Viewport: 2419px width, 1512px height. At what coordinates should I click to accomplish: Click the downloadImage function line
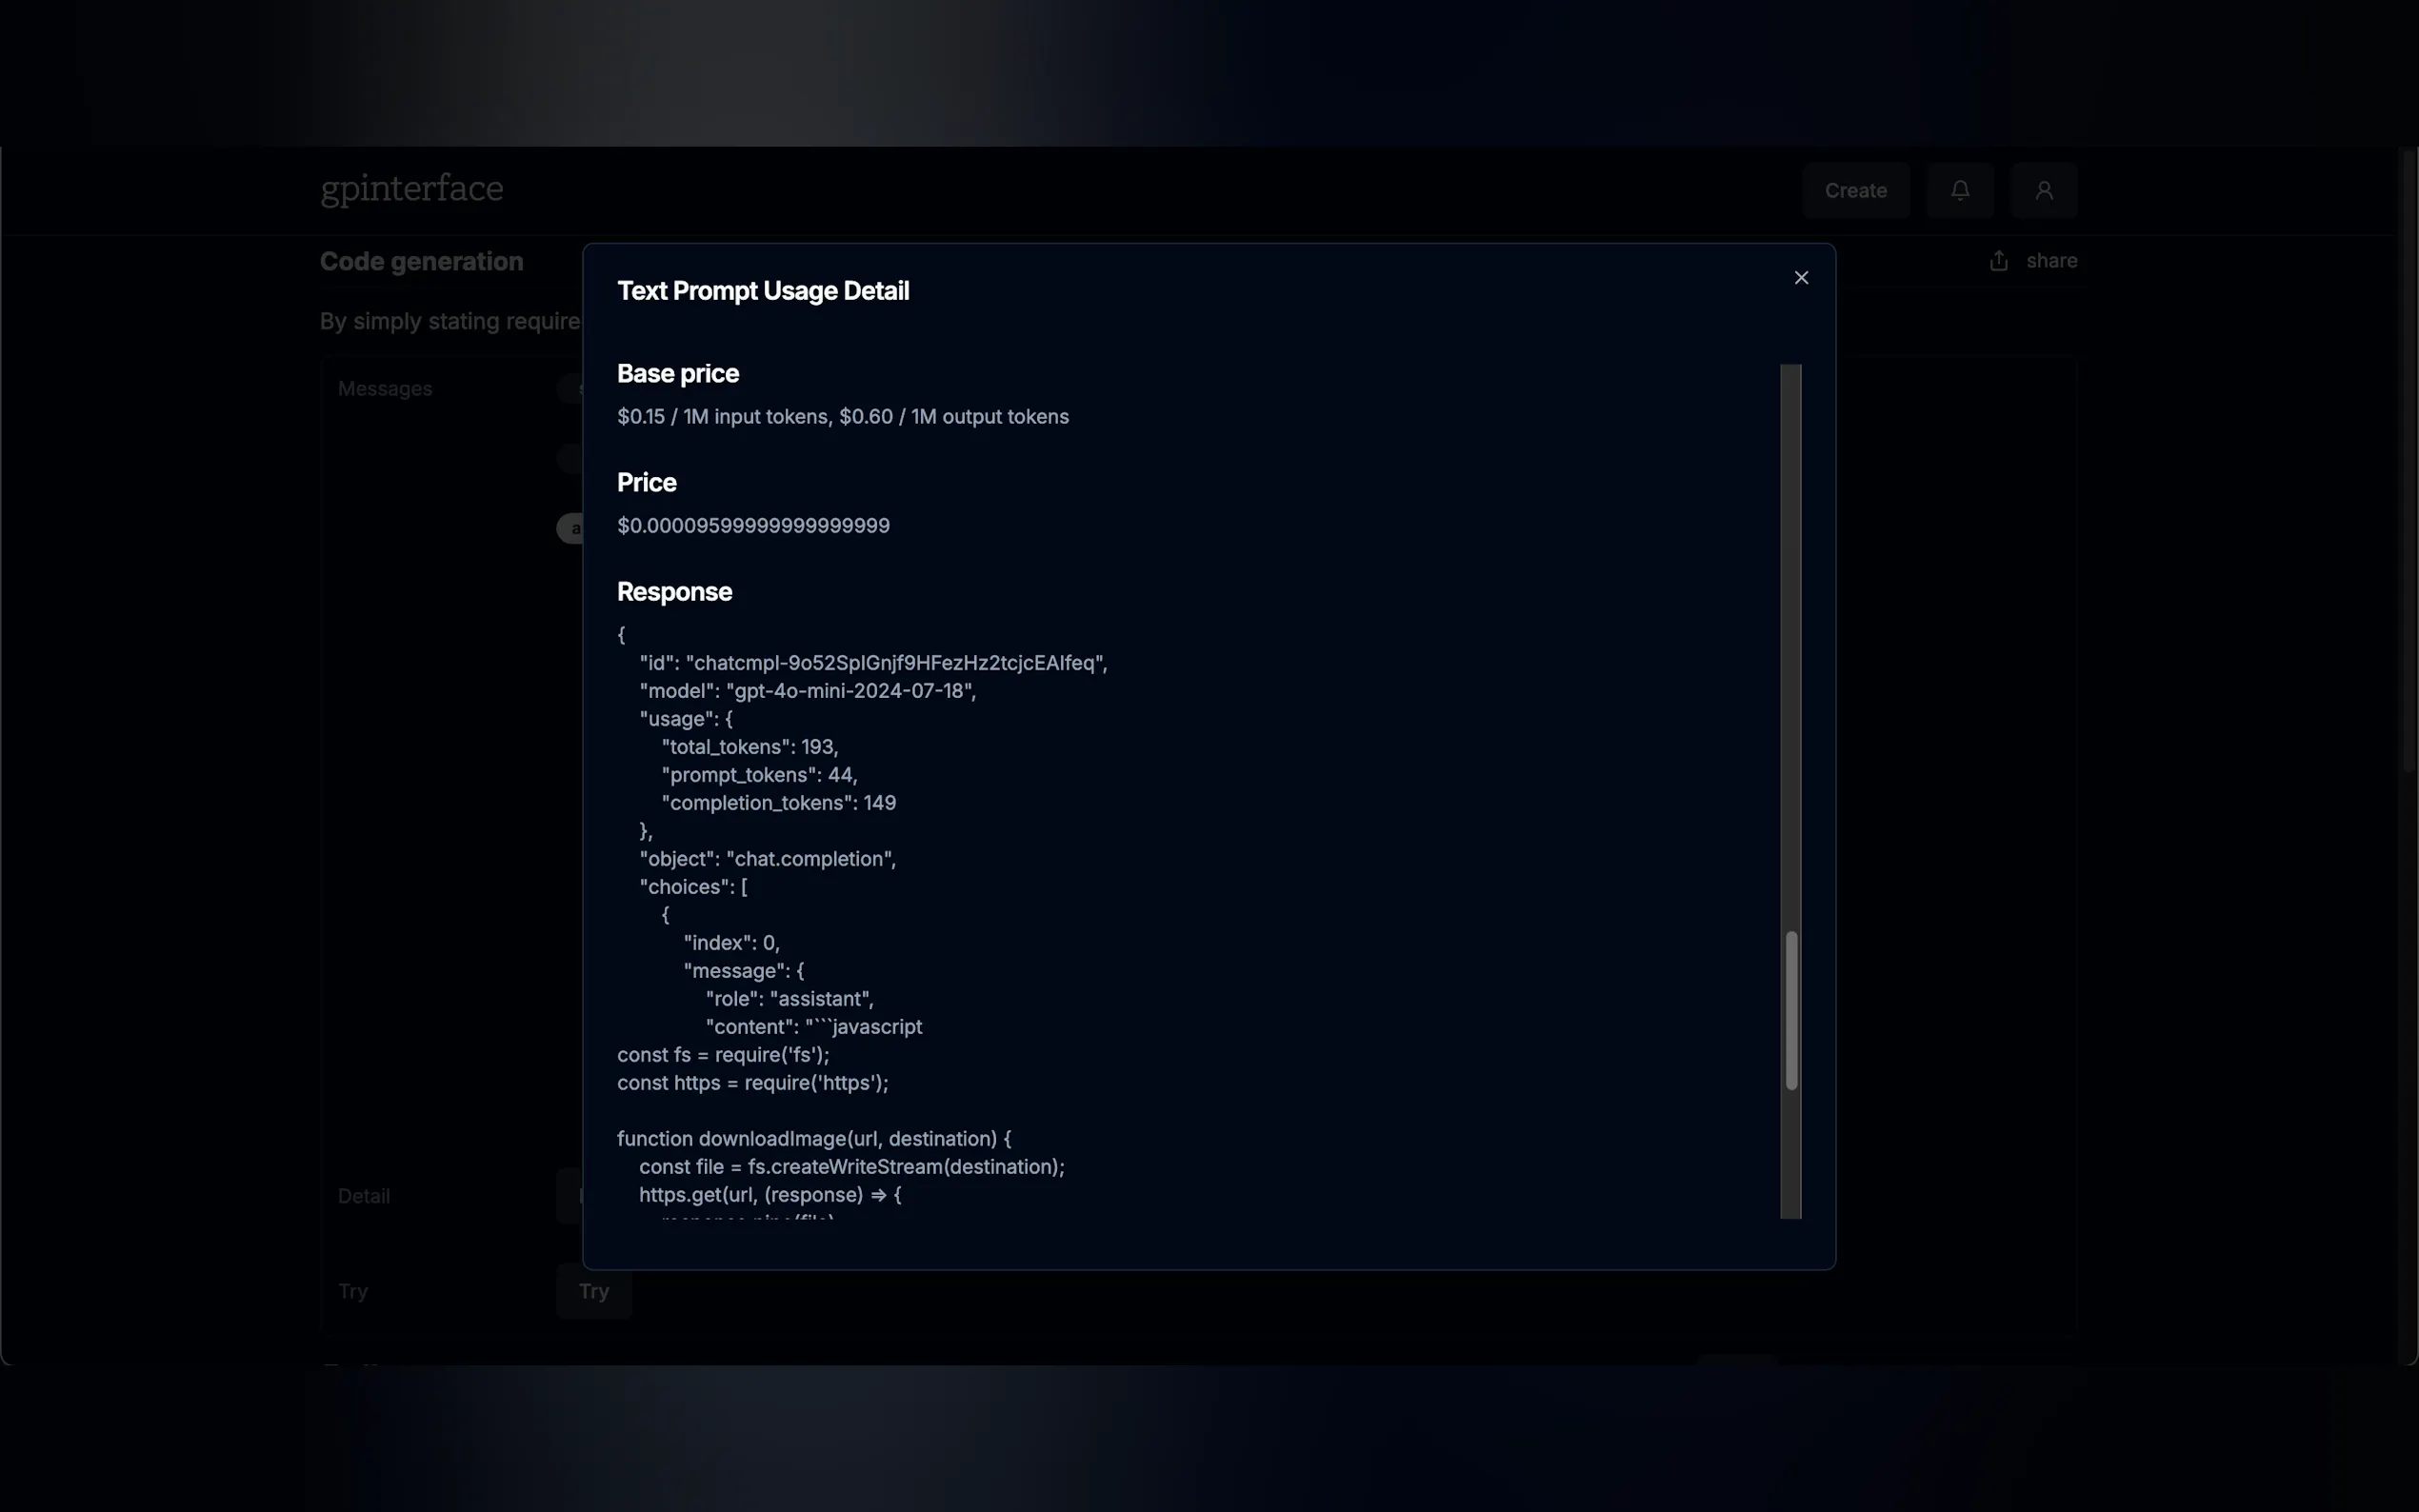(813, 1139)
